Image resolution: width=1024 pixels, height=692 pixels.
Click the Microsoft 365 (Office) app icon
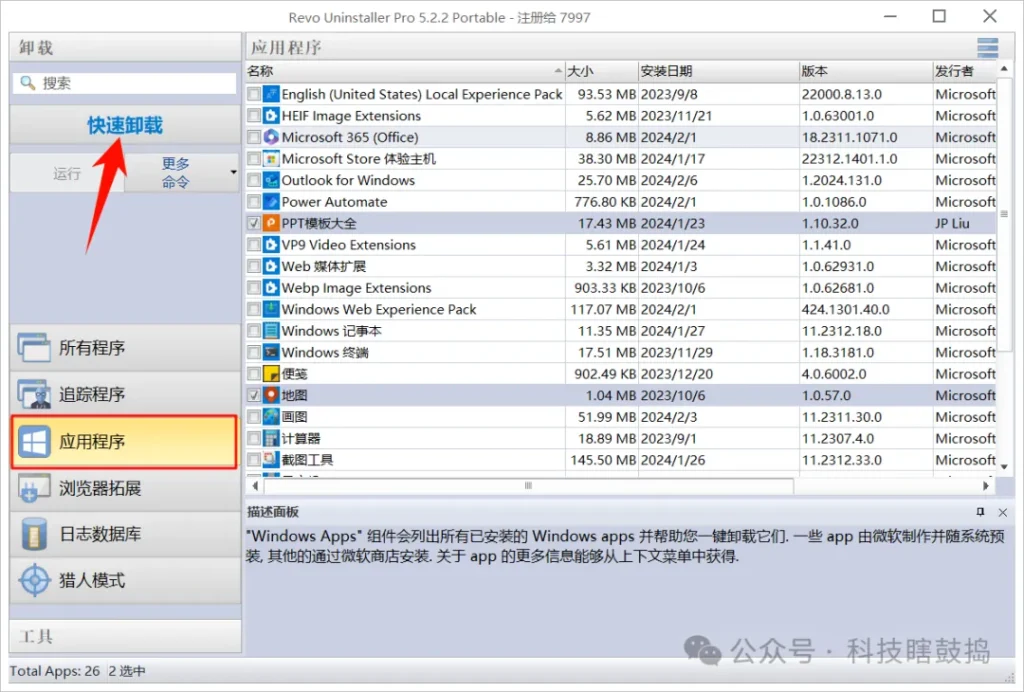coord(270,137)
